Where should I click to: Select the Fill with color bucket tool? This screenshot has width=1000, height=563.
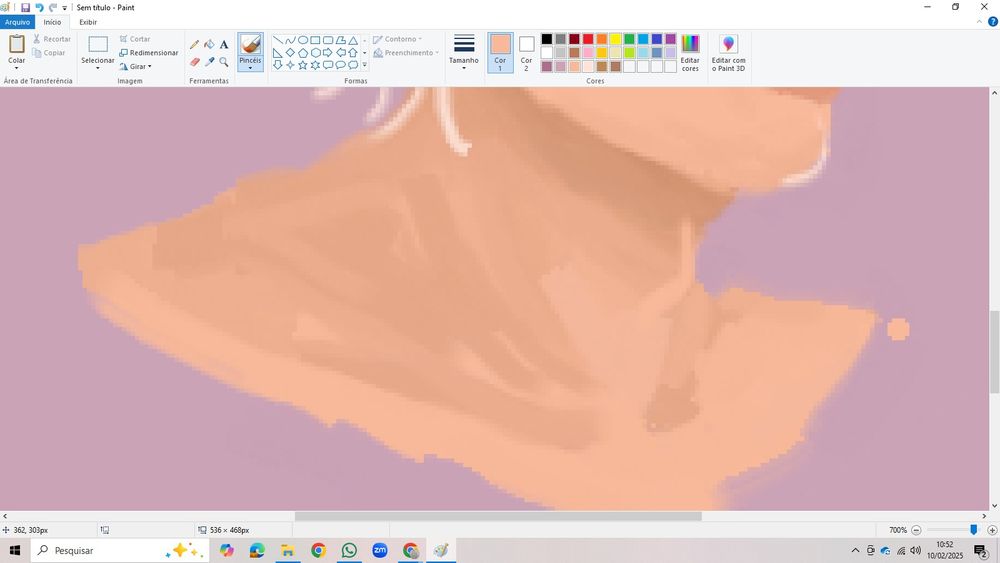[x=209, y=45]
